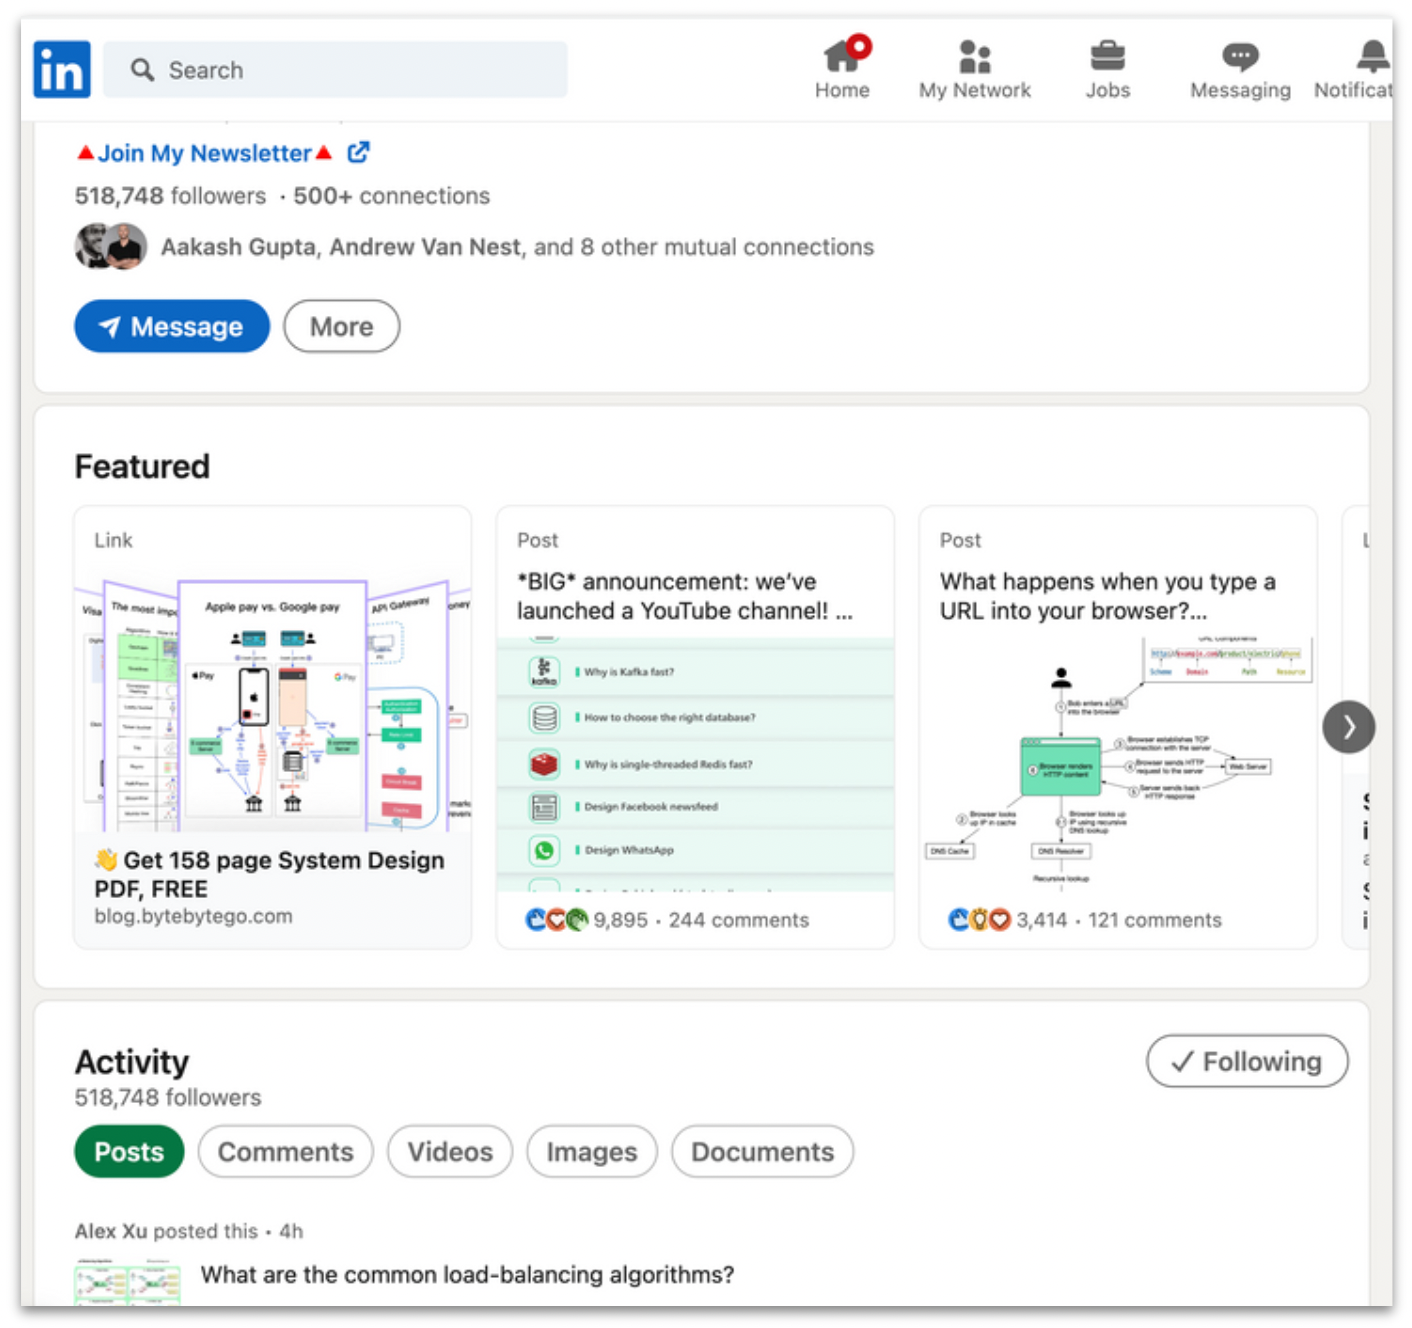Switch to the Documents activity filter
This screenshot has height=1328, width=1412.
pos(762,1152)
